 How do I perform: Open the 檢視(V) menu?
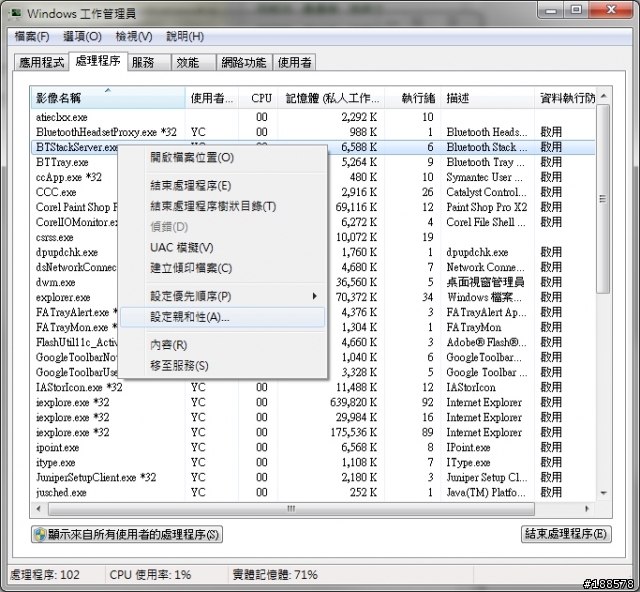(133, 37)
